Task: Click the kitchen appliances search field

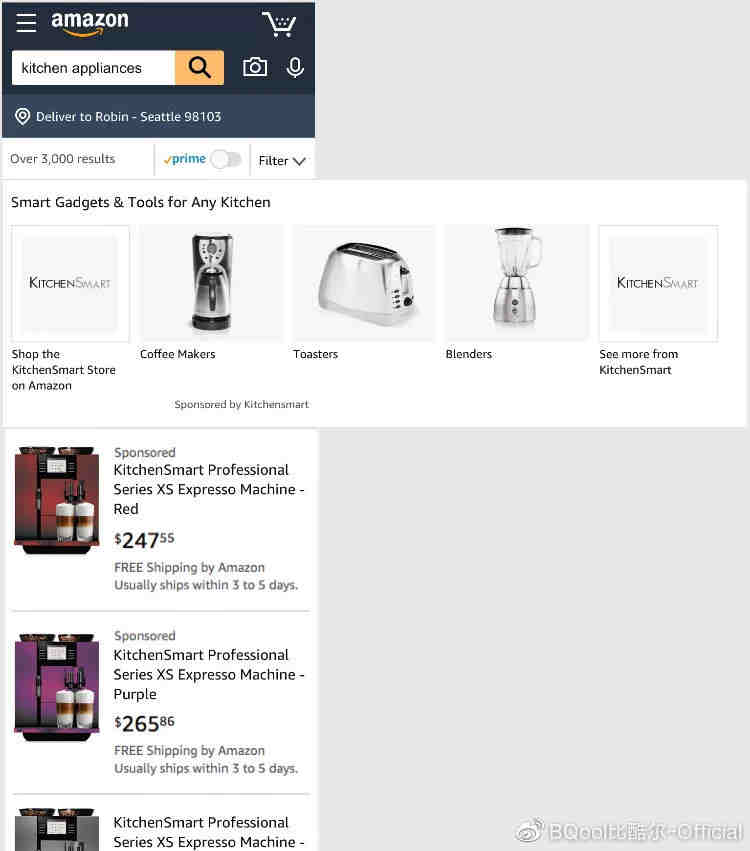Action: pos(93,68)
